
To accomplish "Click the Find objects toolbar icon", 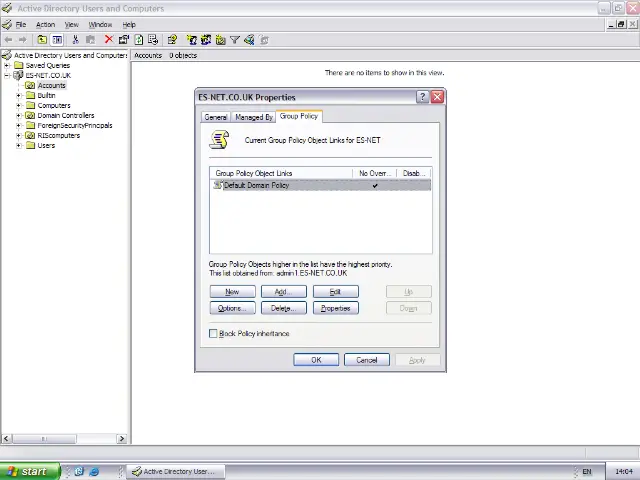I will [249, 40].
